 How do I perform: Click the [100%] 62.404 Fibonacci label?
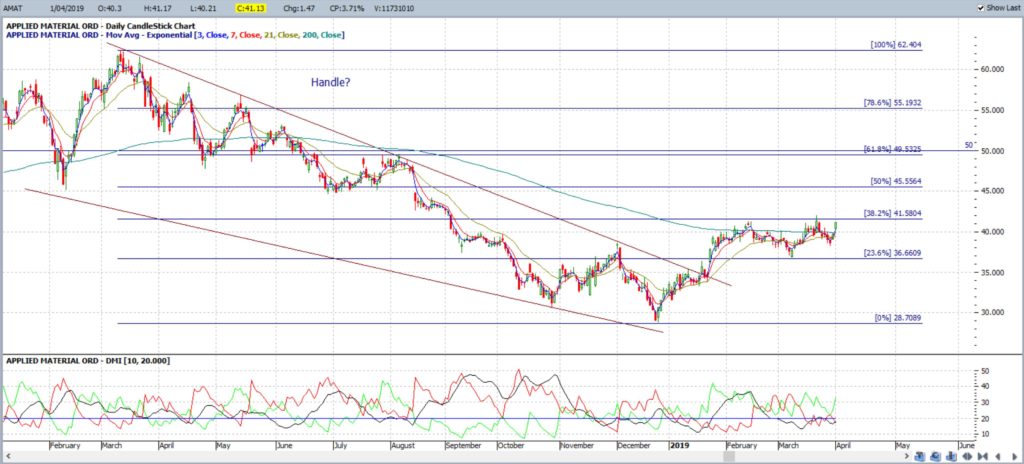(x=897, y=45)
